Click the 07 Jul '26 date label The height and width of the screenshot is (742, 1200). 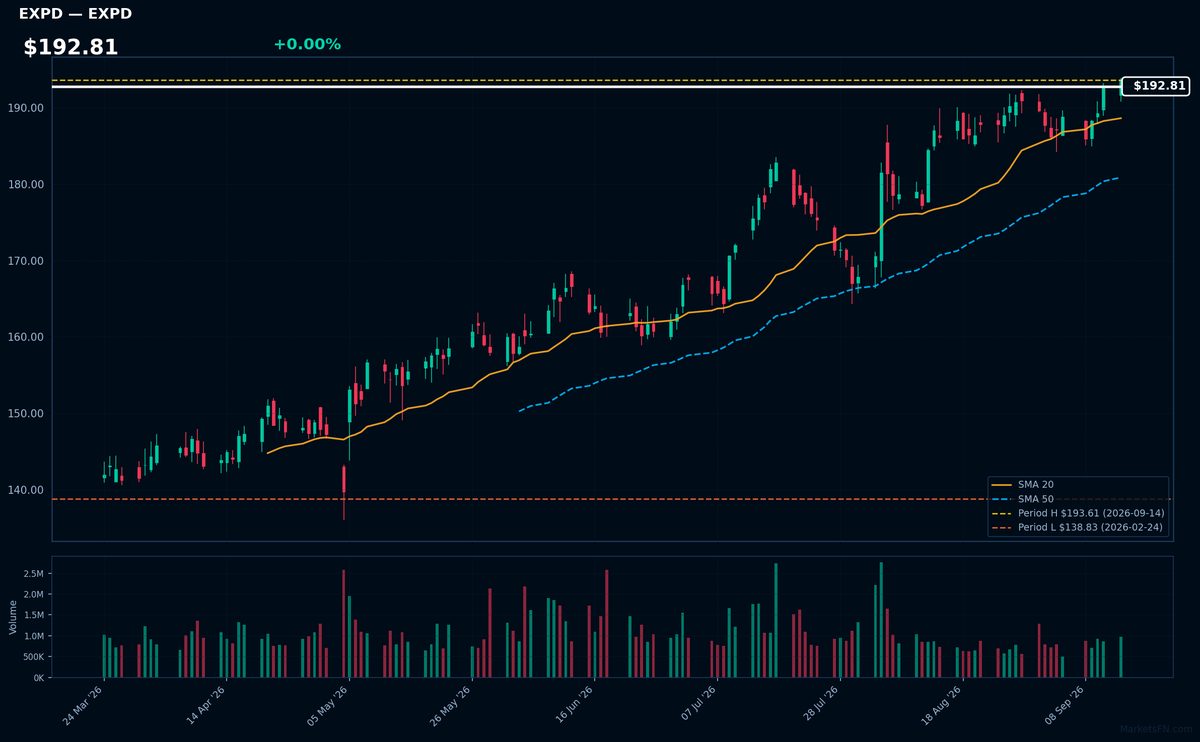(x=695, y=705)
